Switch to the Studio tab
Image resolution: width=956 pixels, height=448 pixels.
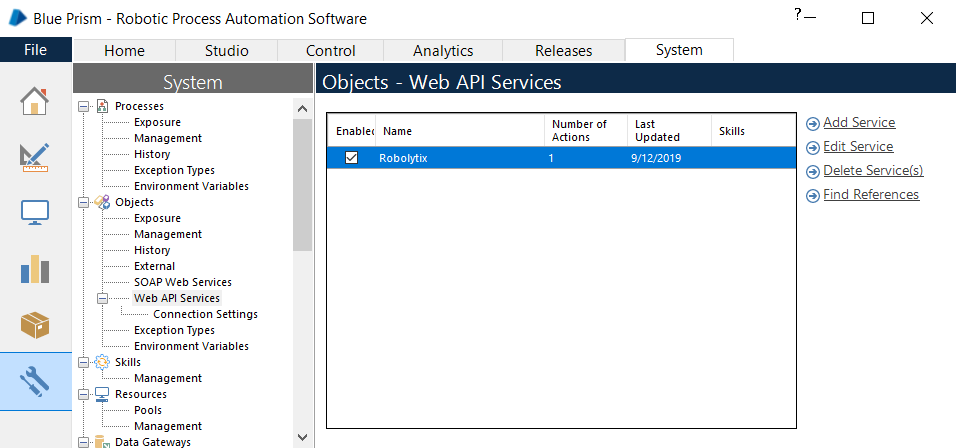tap(227, 51)
